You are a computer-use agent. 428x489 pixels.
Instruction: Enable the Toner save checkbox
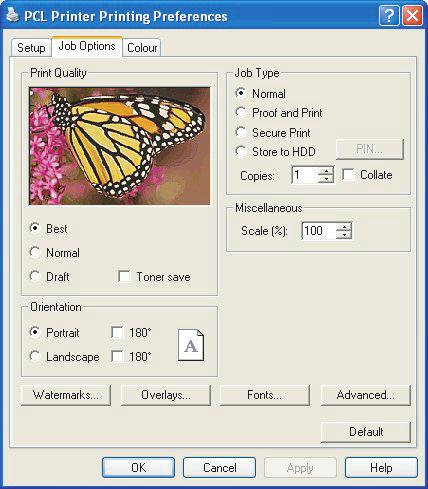click(x=124, y=276)
